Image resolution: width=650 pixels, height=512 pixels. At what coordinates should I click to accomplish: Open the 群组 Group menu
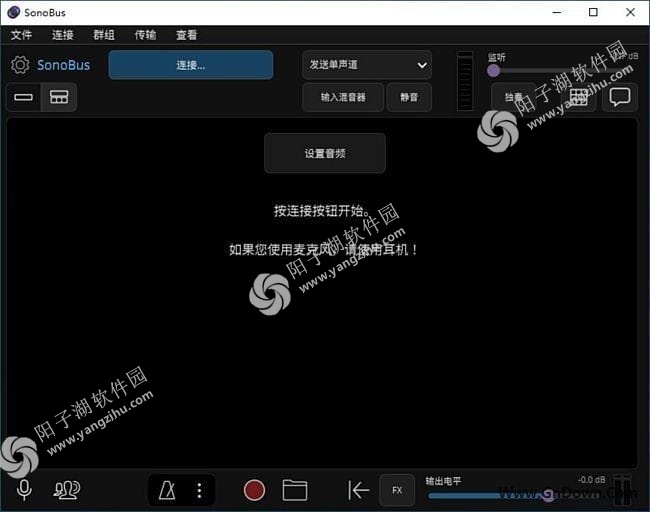pos(104,35)
